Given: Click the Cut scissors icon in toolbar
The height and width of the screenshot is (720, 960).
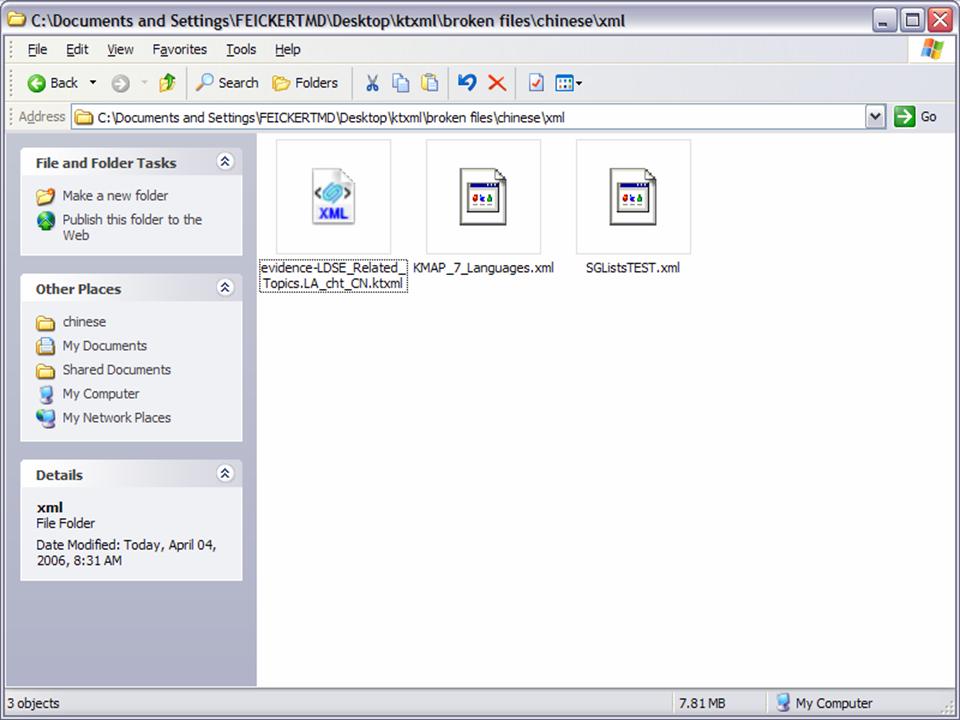Looking at the screenshot, I should [x=371, y=83].
